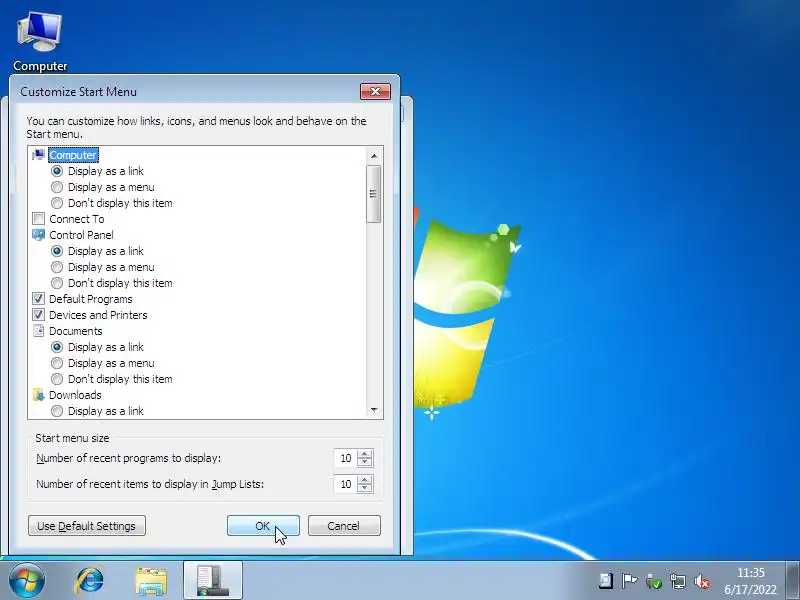
Task: Select Downloads Display as a link
Action: 57,411
